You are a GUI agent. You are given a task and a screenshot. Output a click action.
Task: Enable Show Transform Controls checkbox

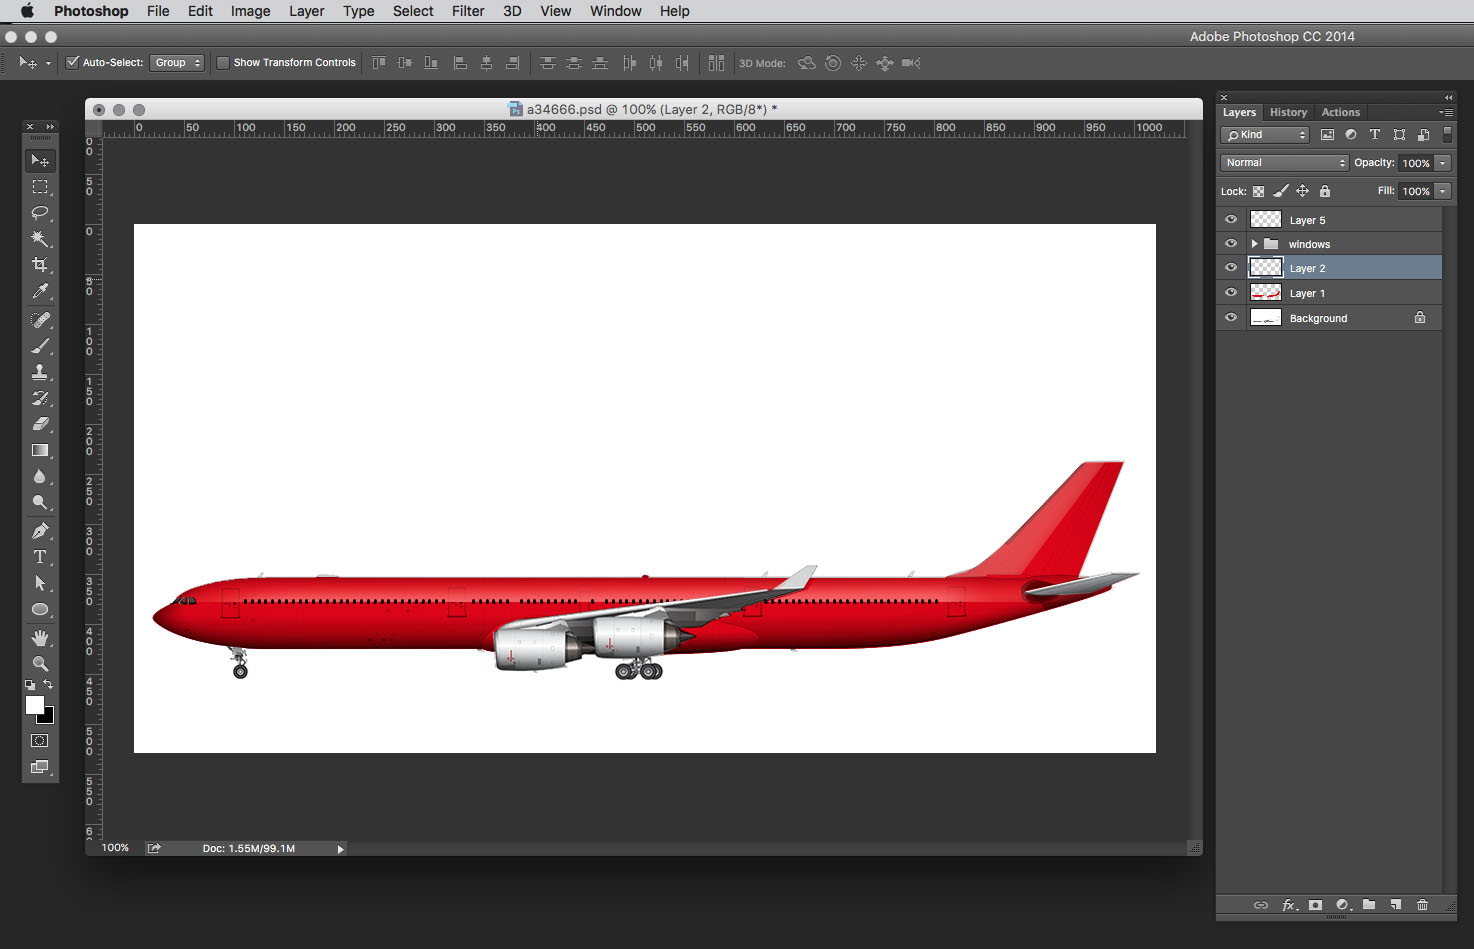coord(223,63)
